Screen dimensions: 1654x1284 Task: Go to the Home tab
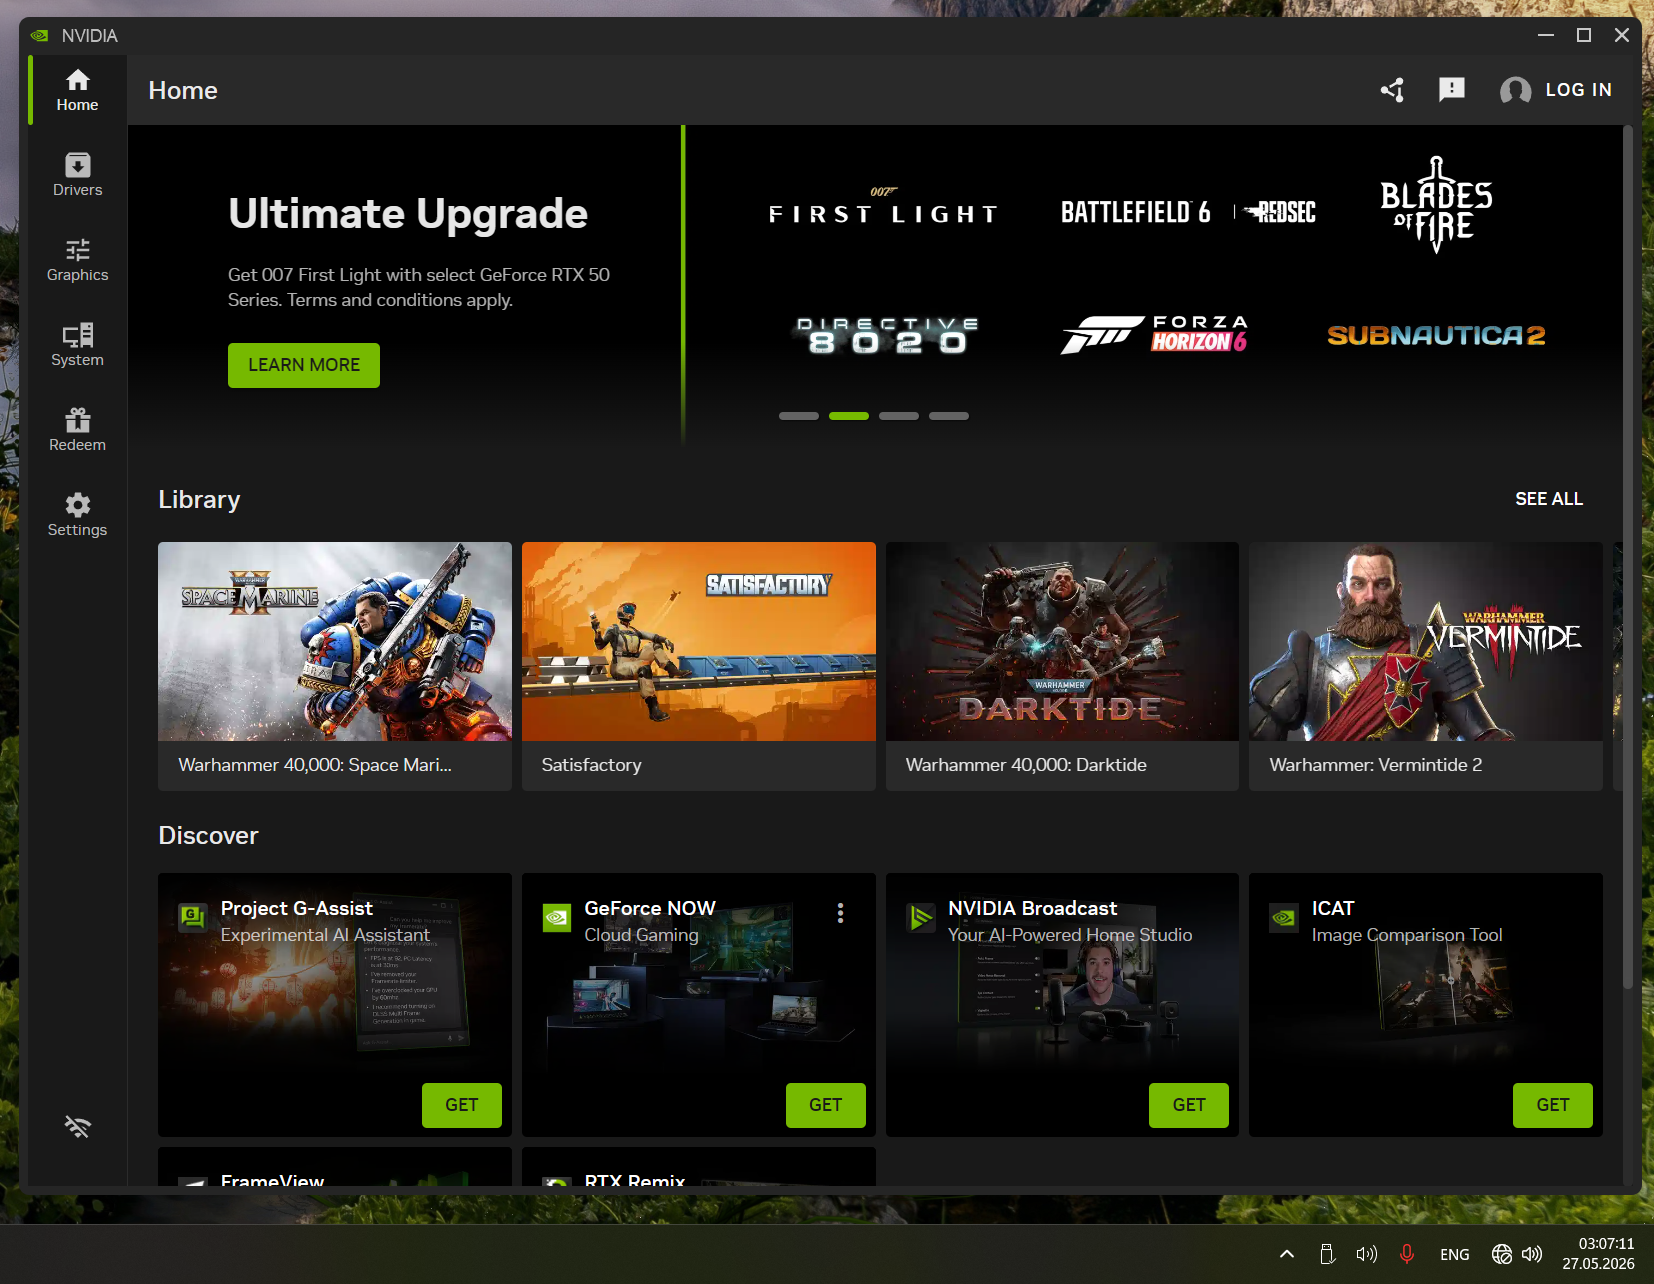77,90
